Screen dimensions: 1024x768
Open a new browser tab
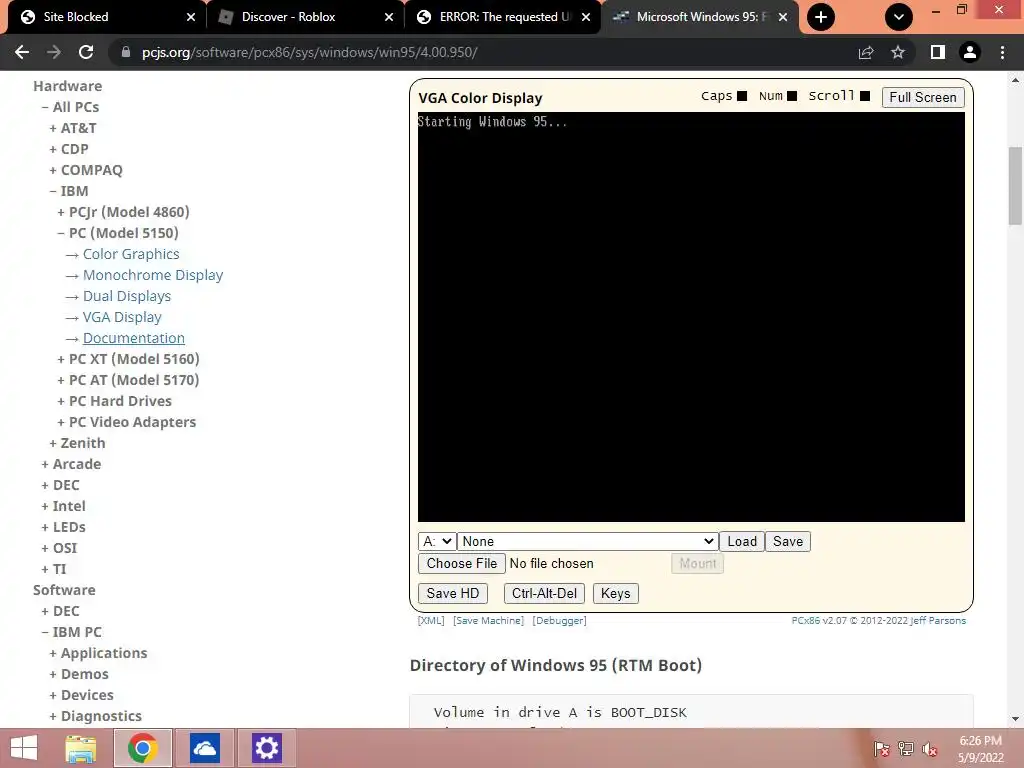[821, 17]
